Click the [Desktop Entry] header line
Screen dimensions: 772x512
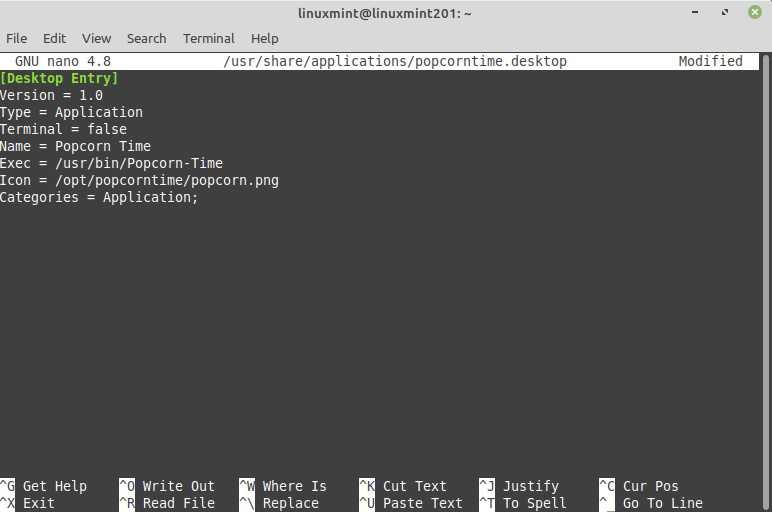(59, 78)
